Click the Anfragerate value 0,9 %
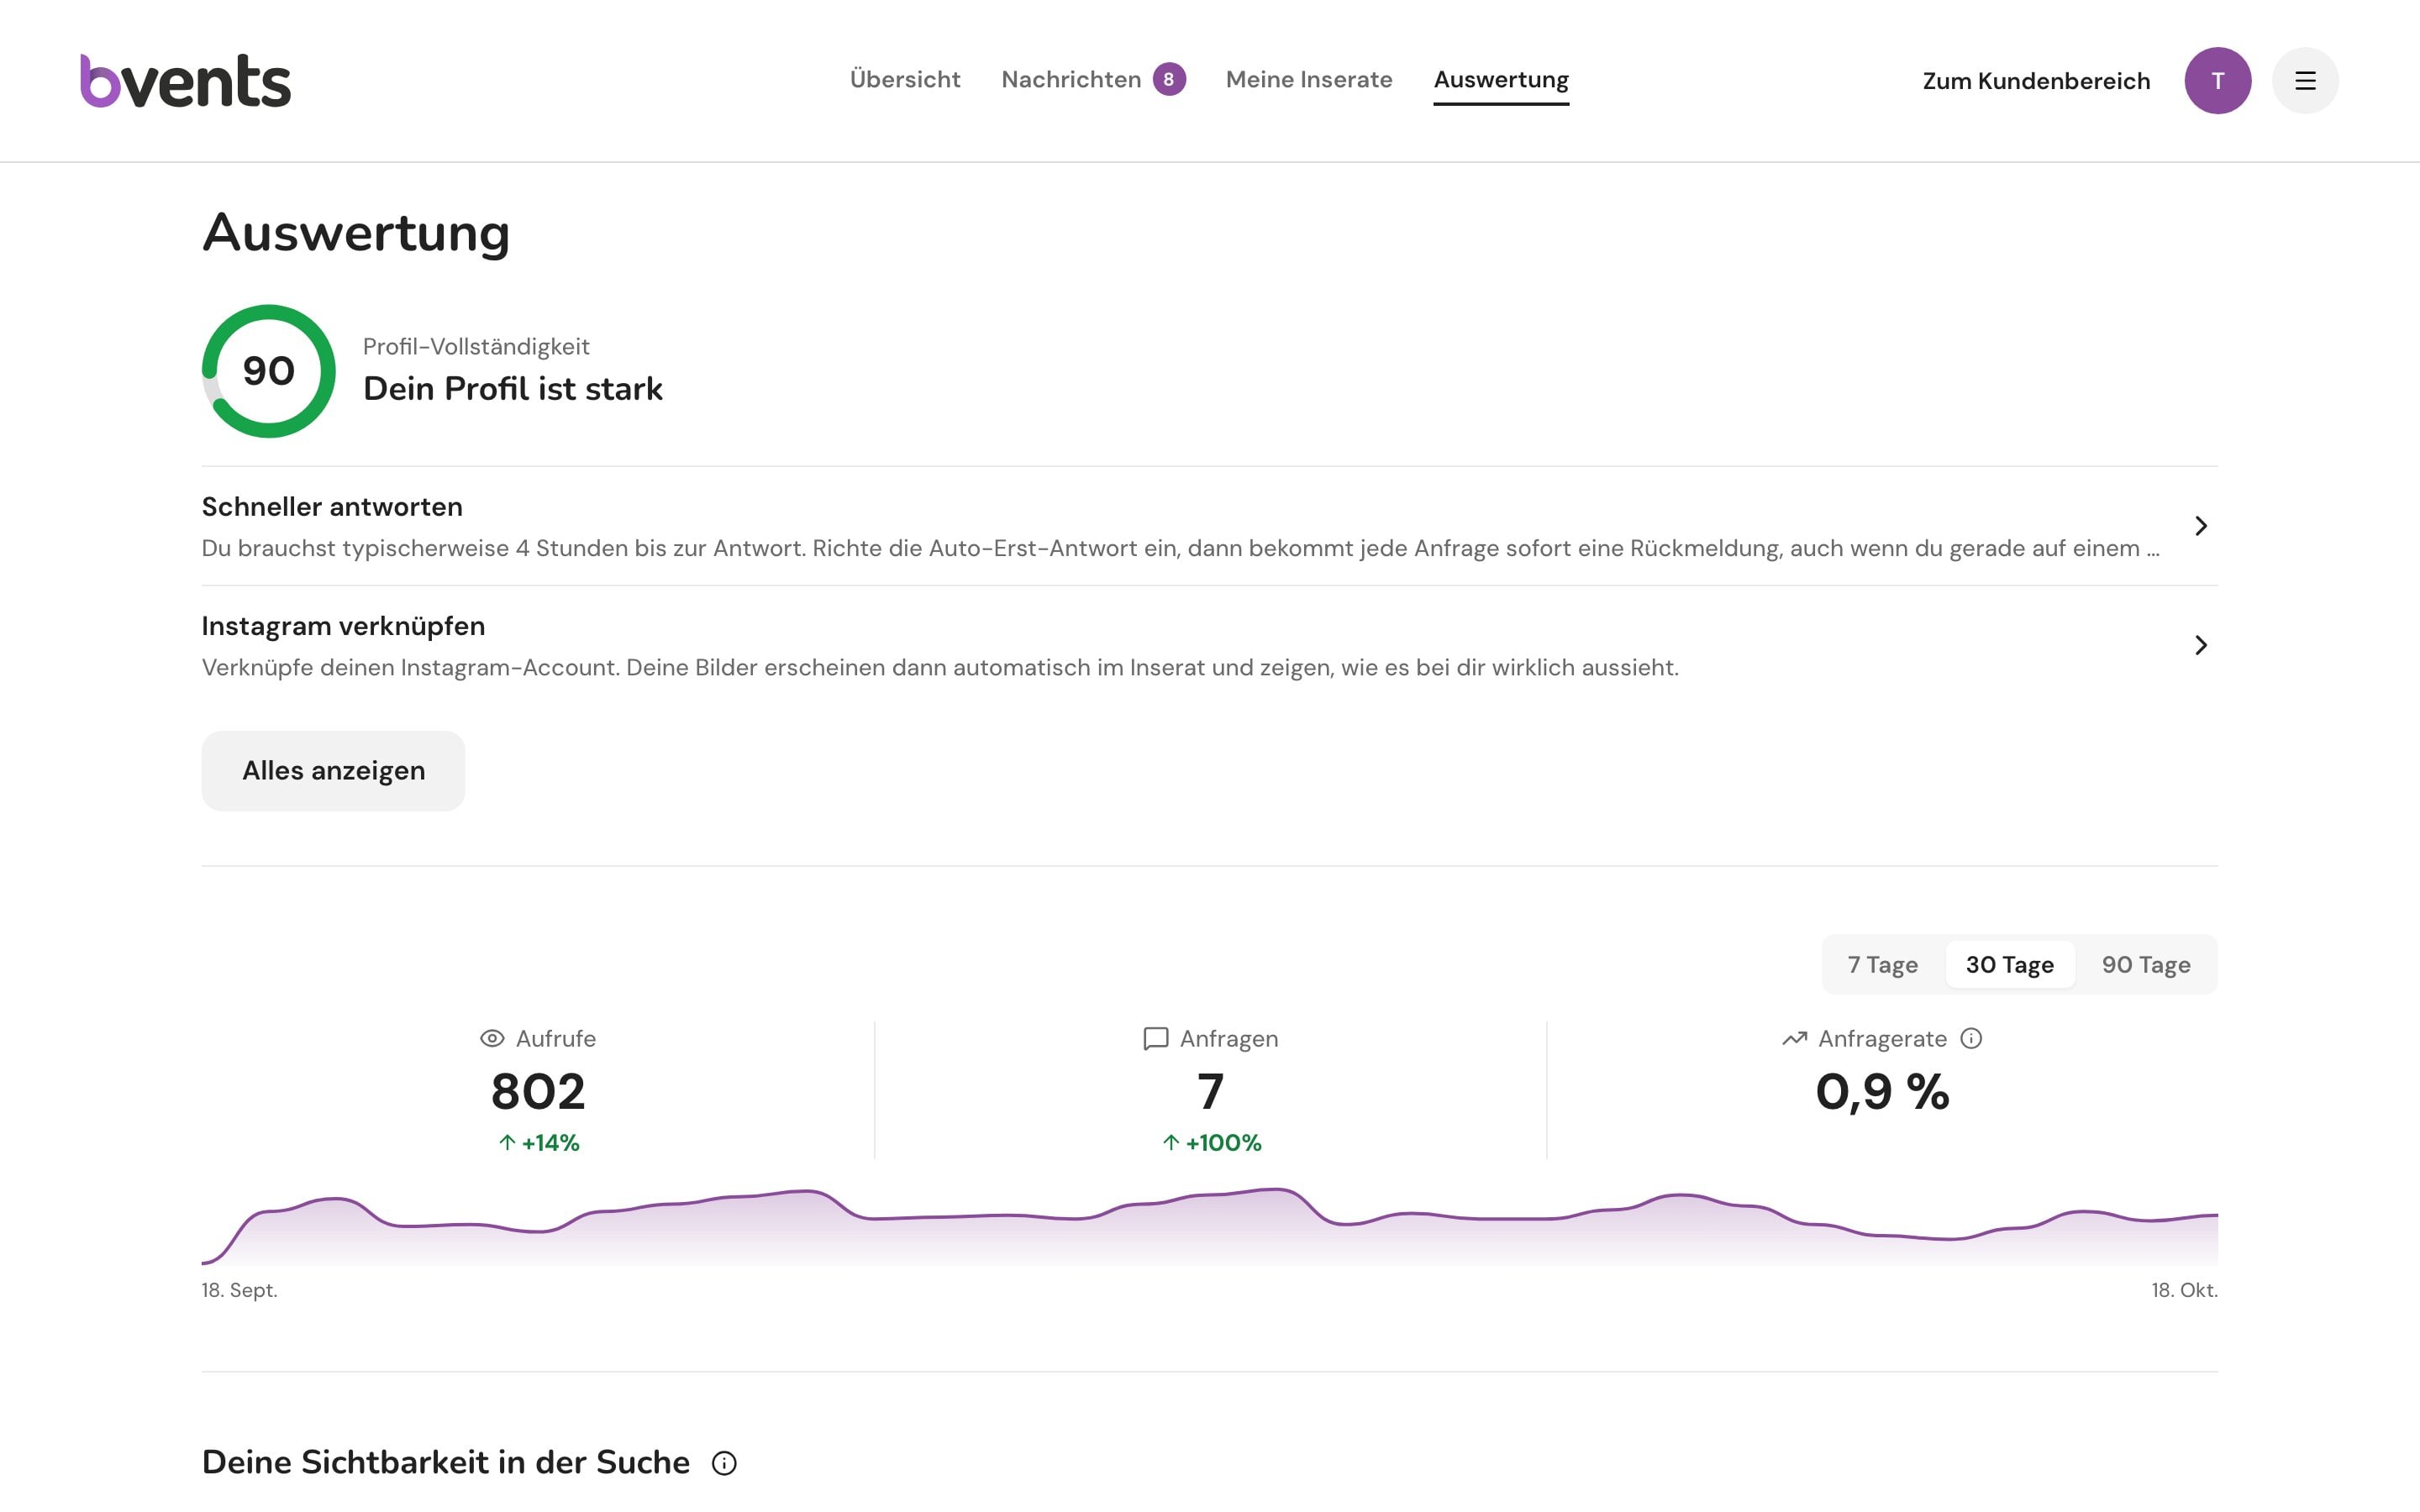This screenshot has width=2420, height=1512. [1882, 1091]
